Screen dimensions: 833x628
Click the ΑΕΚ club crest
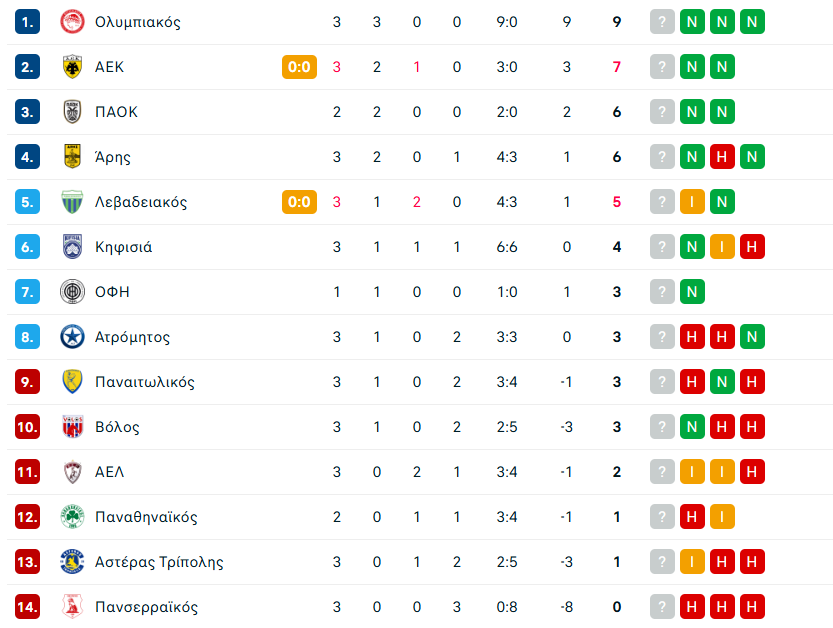tap(72, 67)
